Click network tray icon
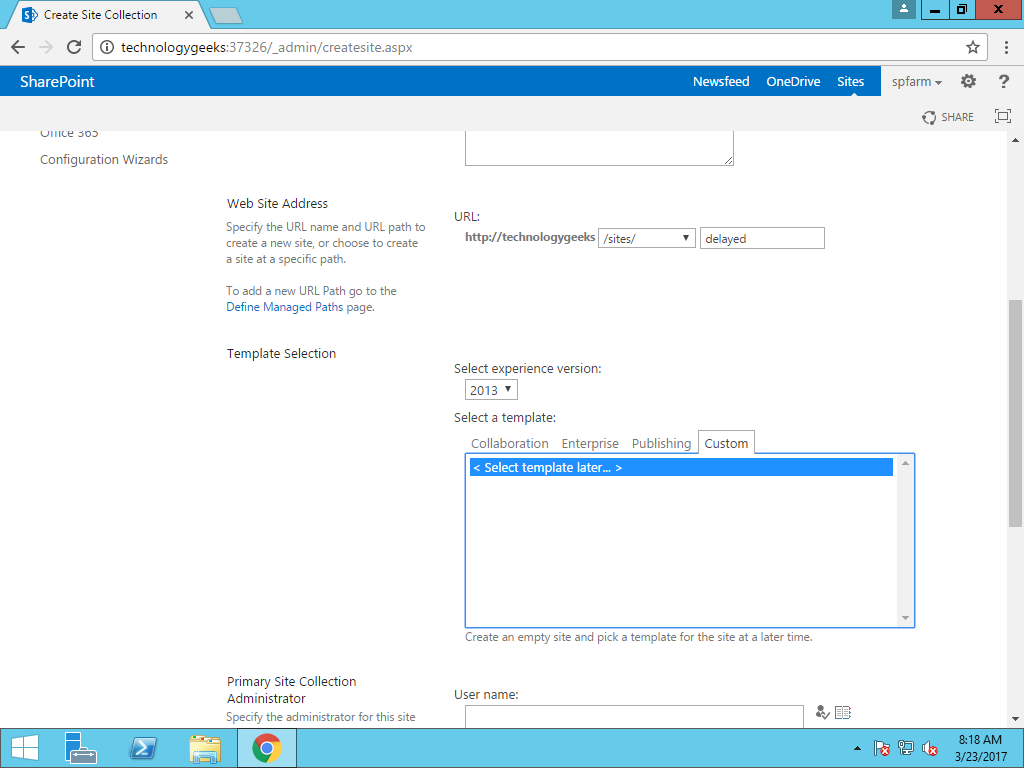Viewport: 1024px width, 768px height. 906,748
